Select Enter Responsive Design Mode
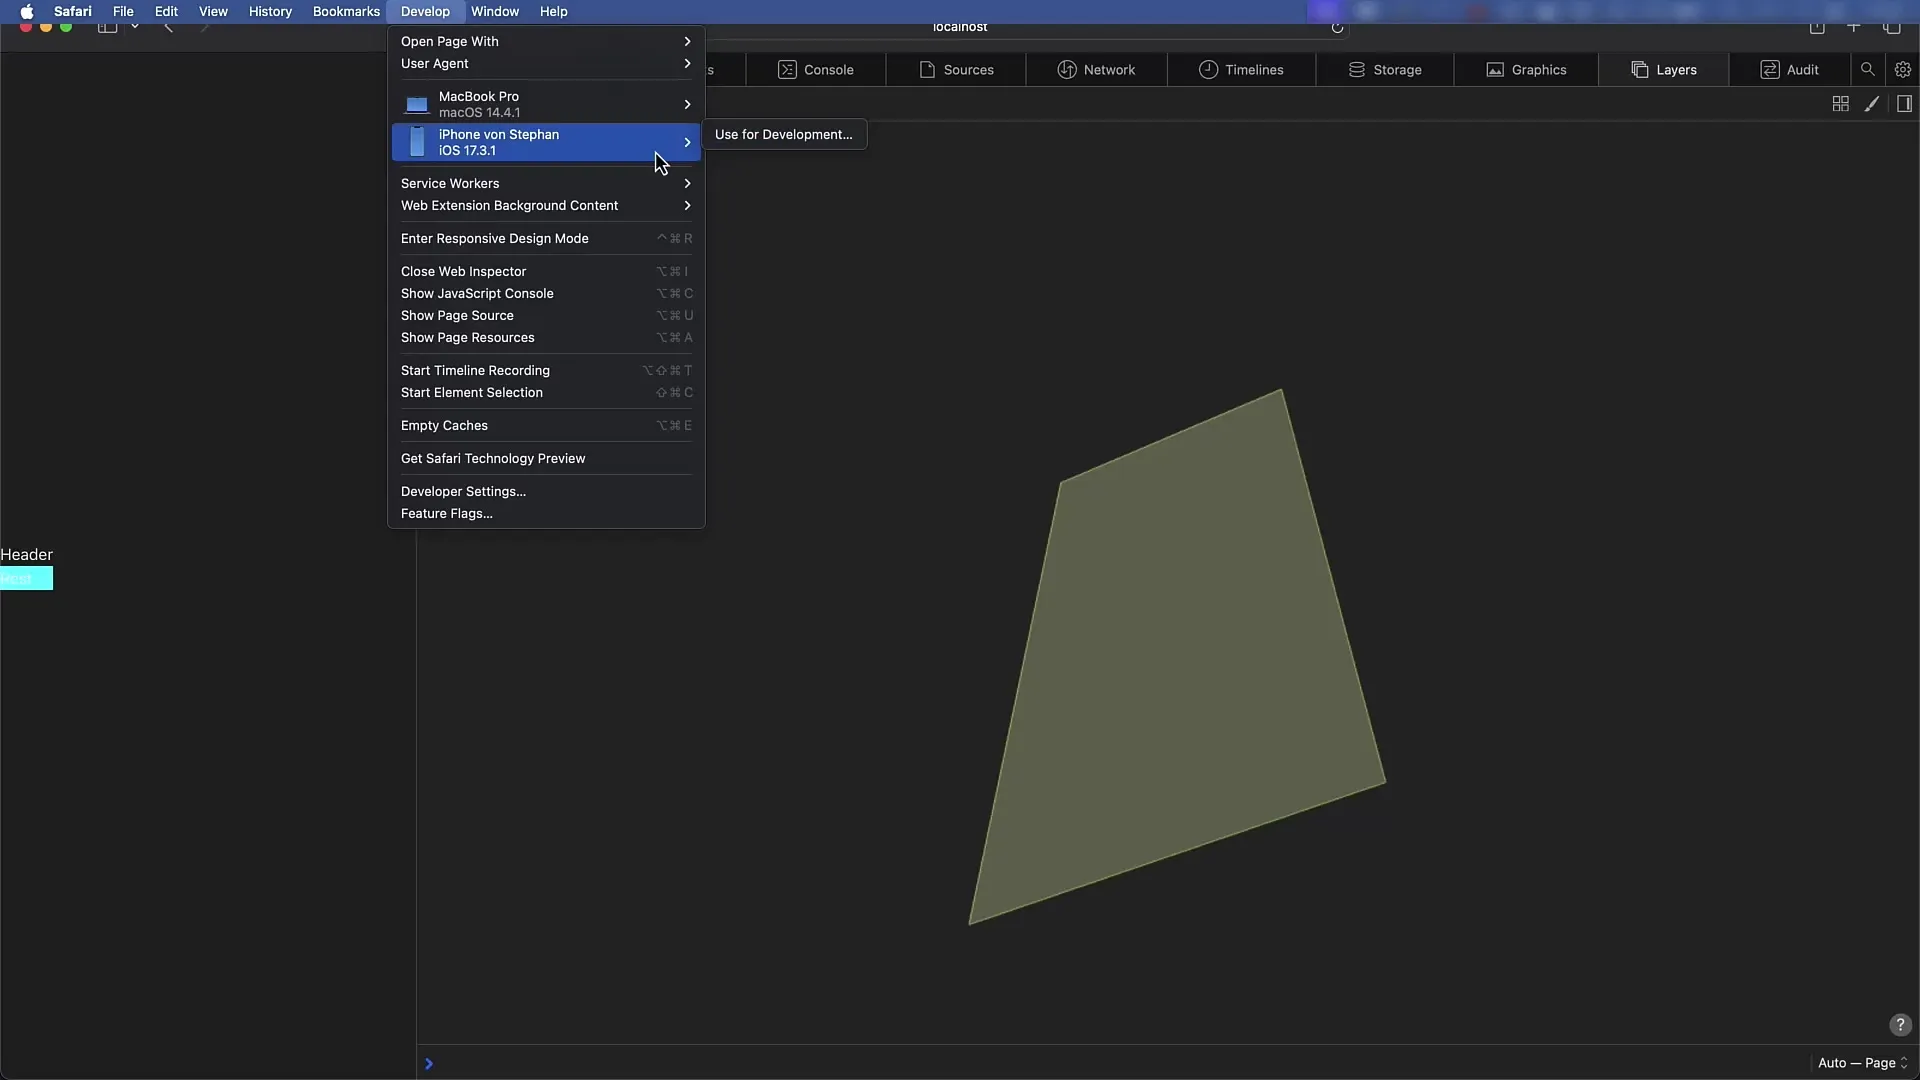Screen dimensions: 1920x1080 tap(546, 238)
